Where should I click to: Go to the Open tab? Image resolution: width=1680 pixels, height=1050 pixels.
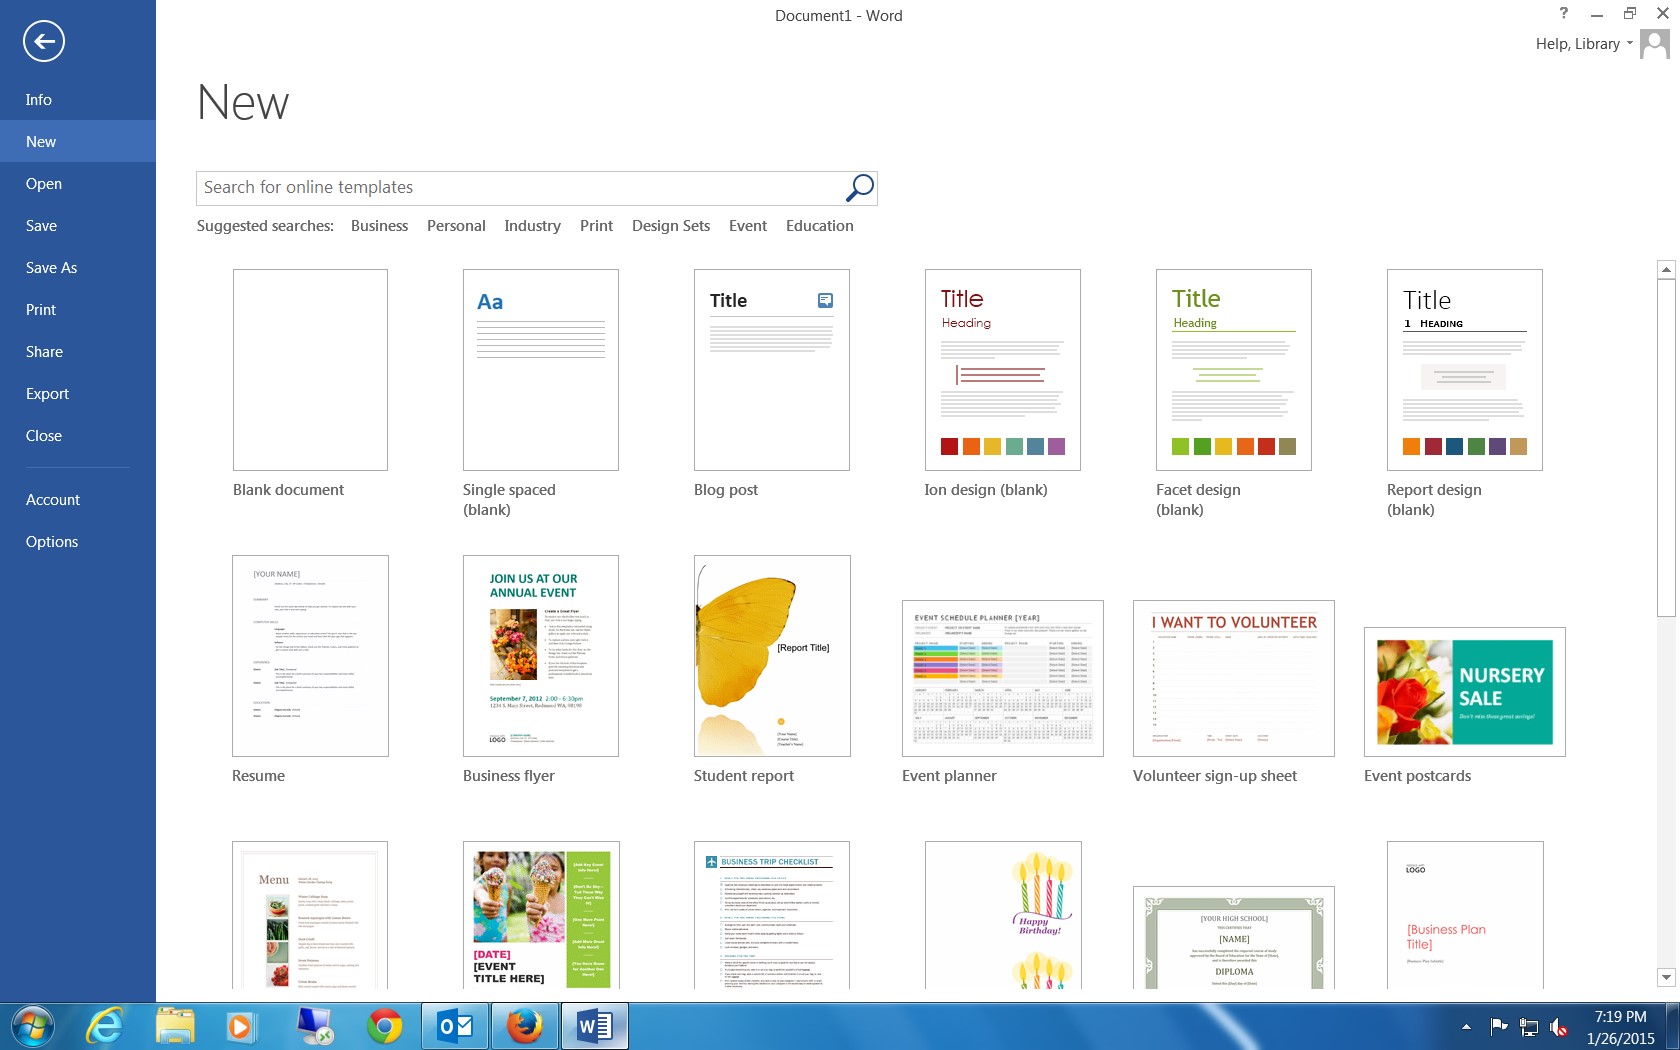pos(78,184)
